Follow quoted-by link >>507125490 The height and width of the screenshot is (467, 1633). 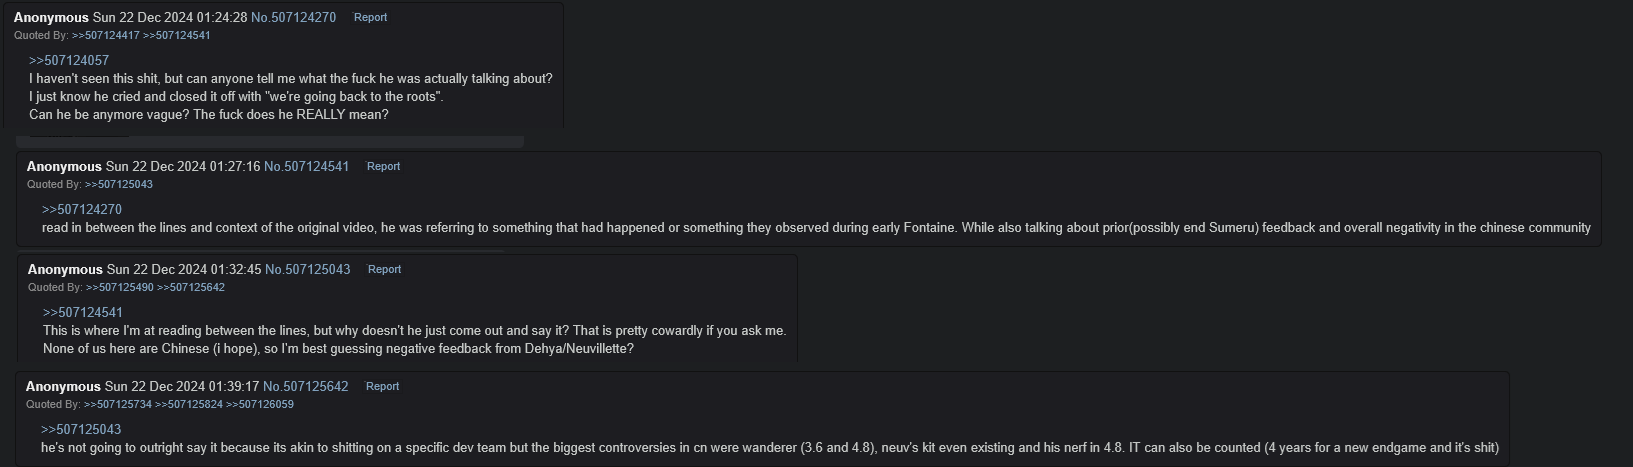120,288
